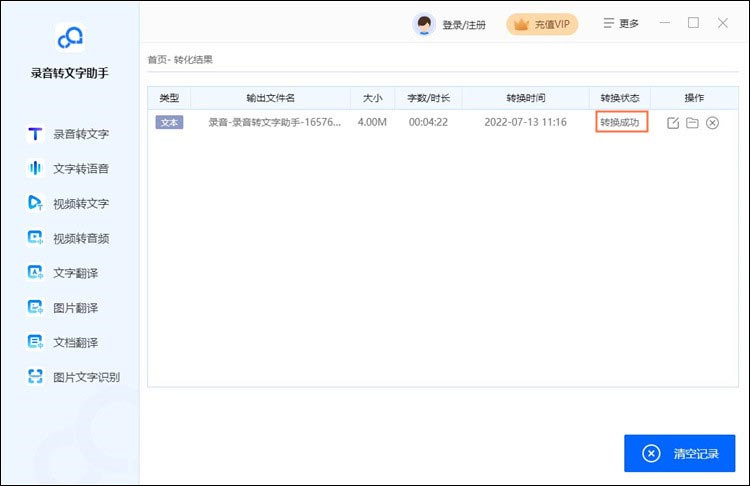Image resolution: width=750 pixels, height=486 pixels.
Task: Click the hamburger icon beside 更多
Action: point(608,23)
